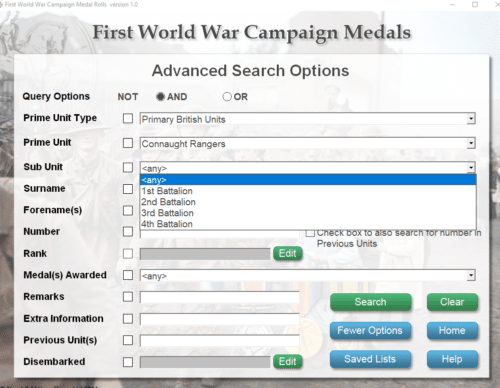Tick the NOT checkbox for Number
Screen dimensions: 500x388
click(x=128, y=232)
